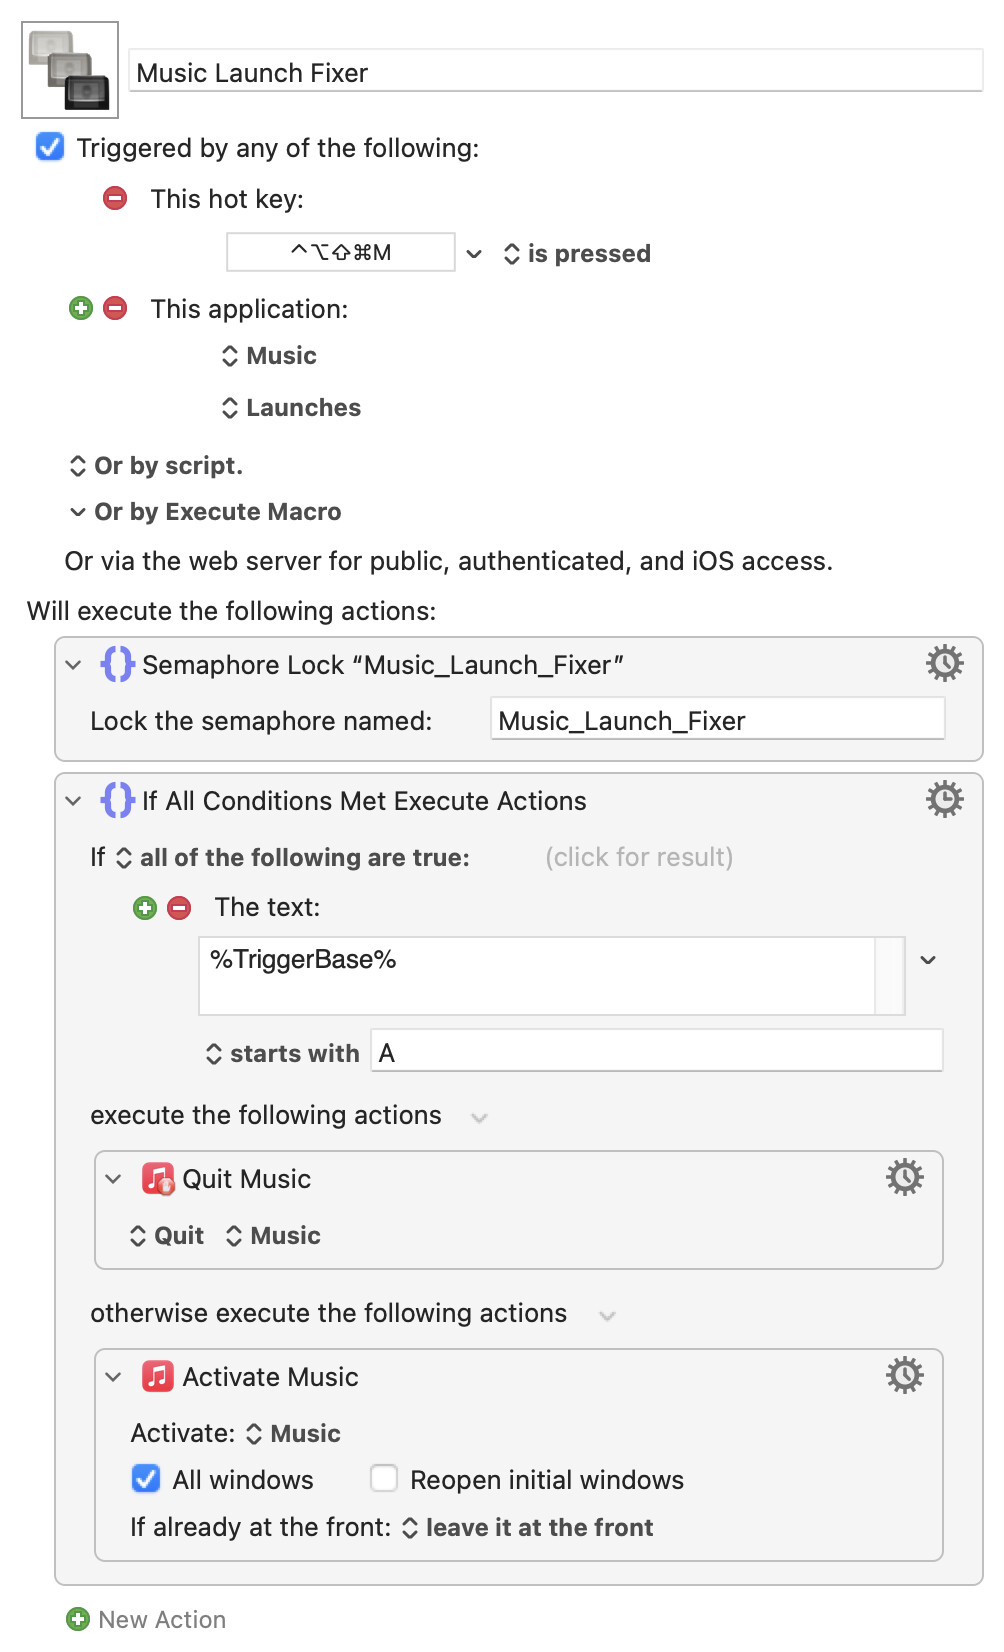Remove the application trigger
Screen dimensions: 1004x1652
point(115,308)
